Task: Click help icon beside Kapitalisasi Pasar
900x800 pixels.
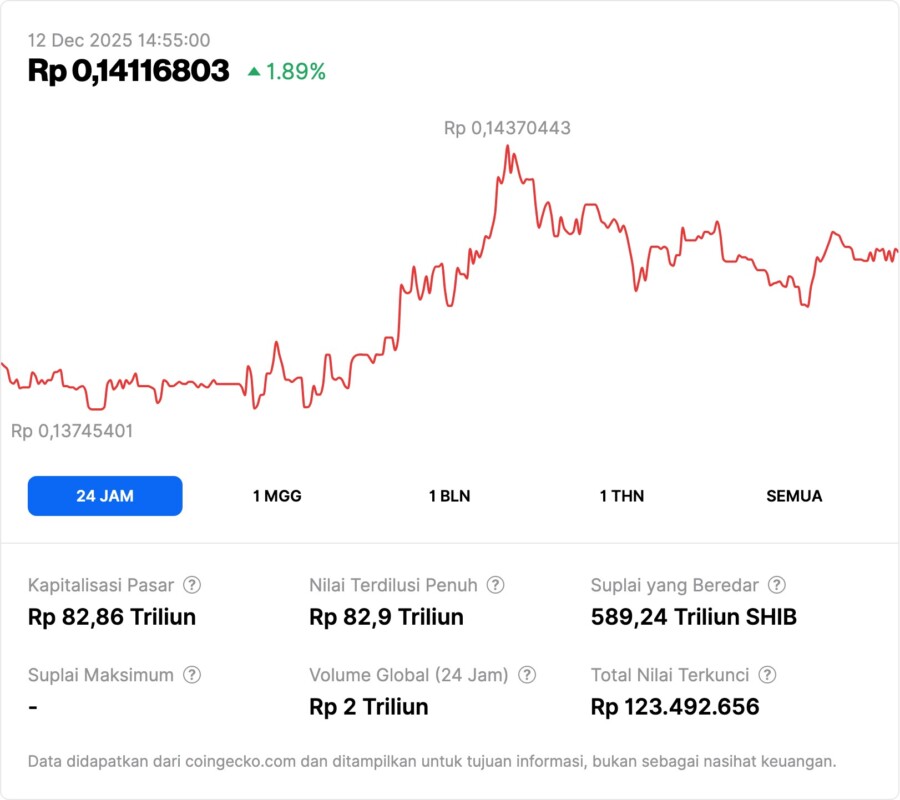Action: tap(192, 585)
